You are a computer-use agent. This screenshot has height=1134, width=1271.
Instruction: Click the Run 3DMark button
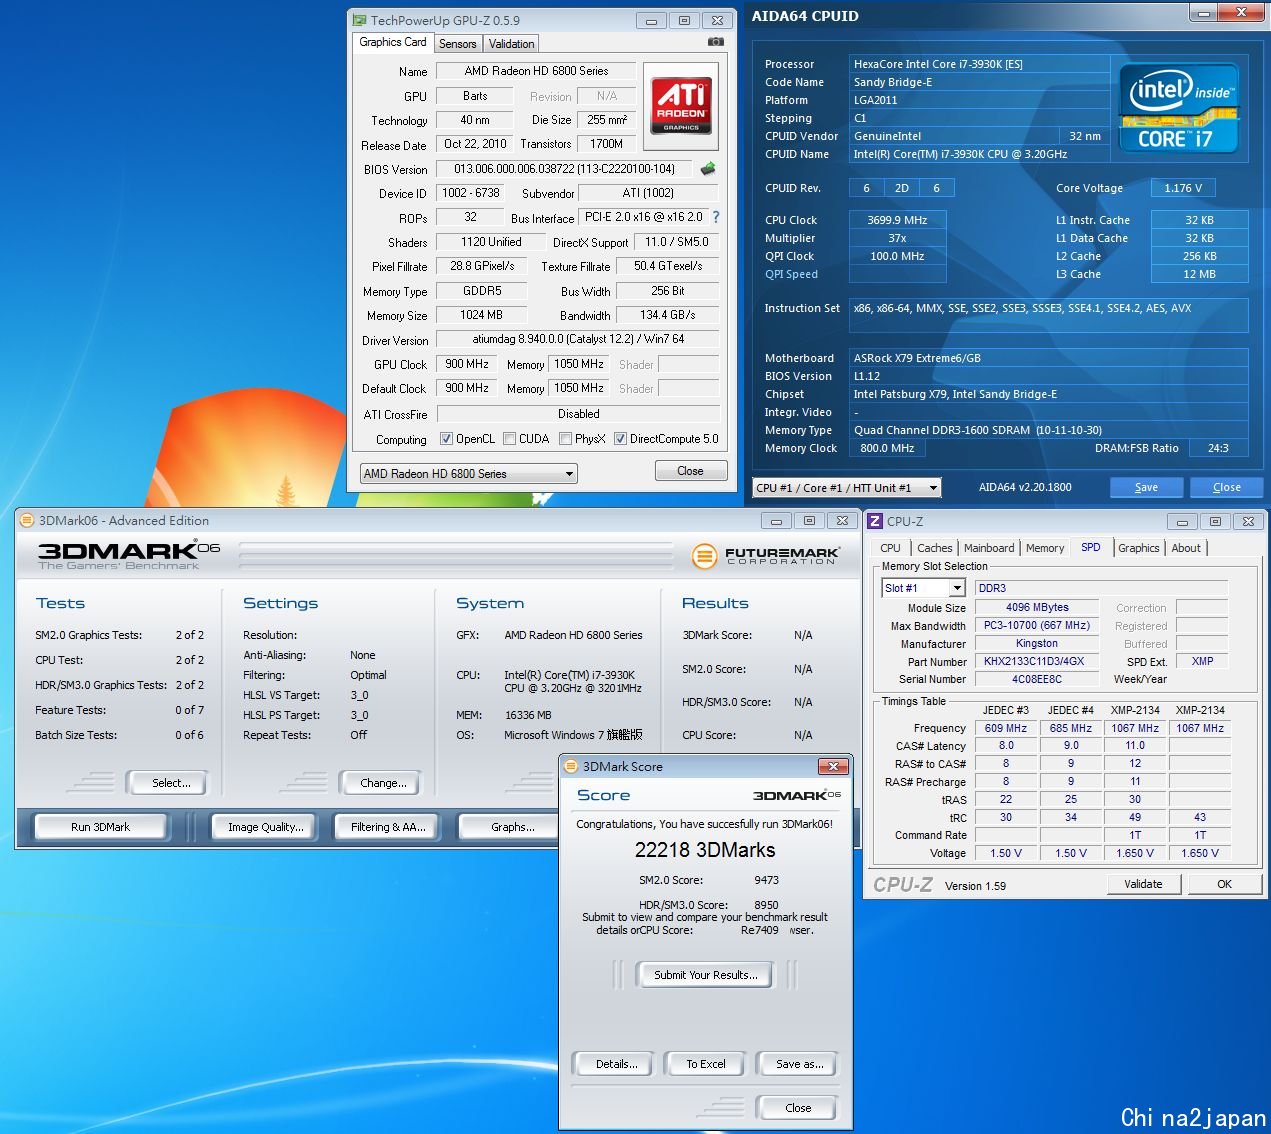[x=100, y=827]
